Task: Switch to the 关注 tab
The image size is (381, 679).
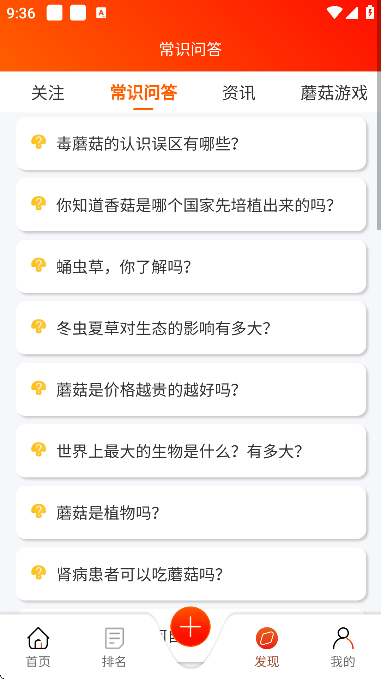Action: (x=48, y=93)
